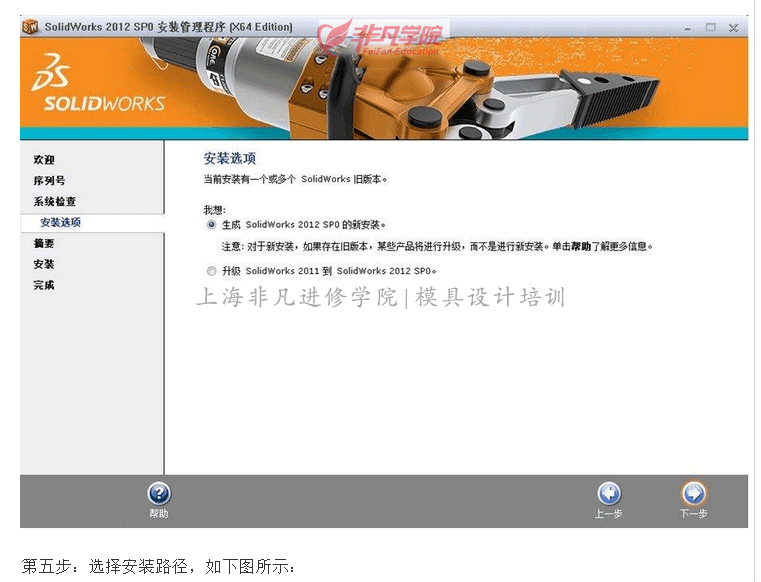
Task: Click the 上一步 label text
Action: [x=609, y=514]
